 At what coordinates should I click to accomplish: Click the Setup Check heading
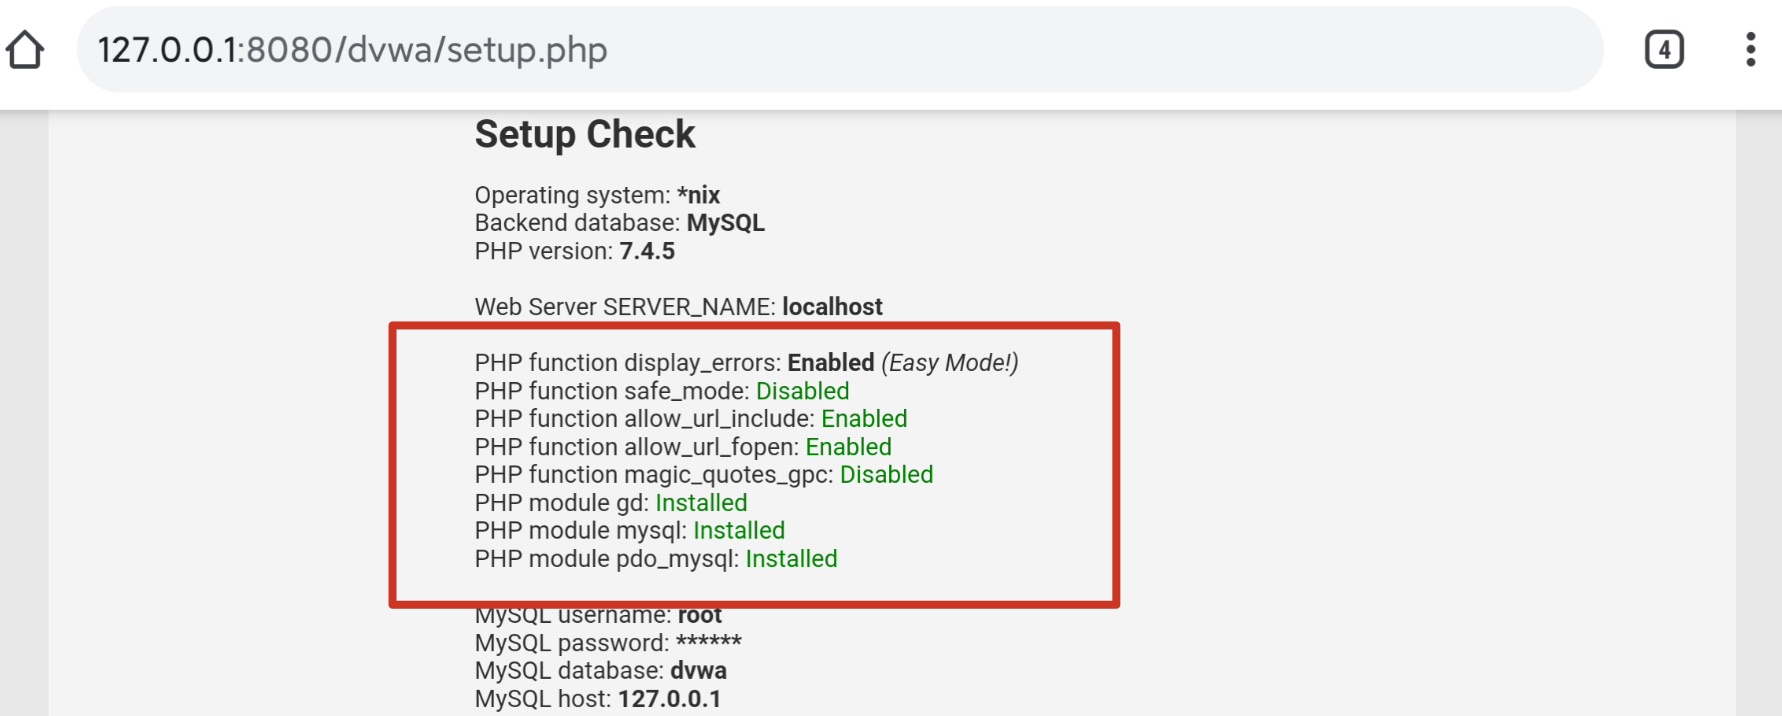[x=585, y=134]
